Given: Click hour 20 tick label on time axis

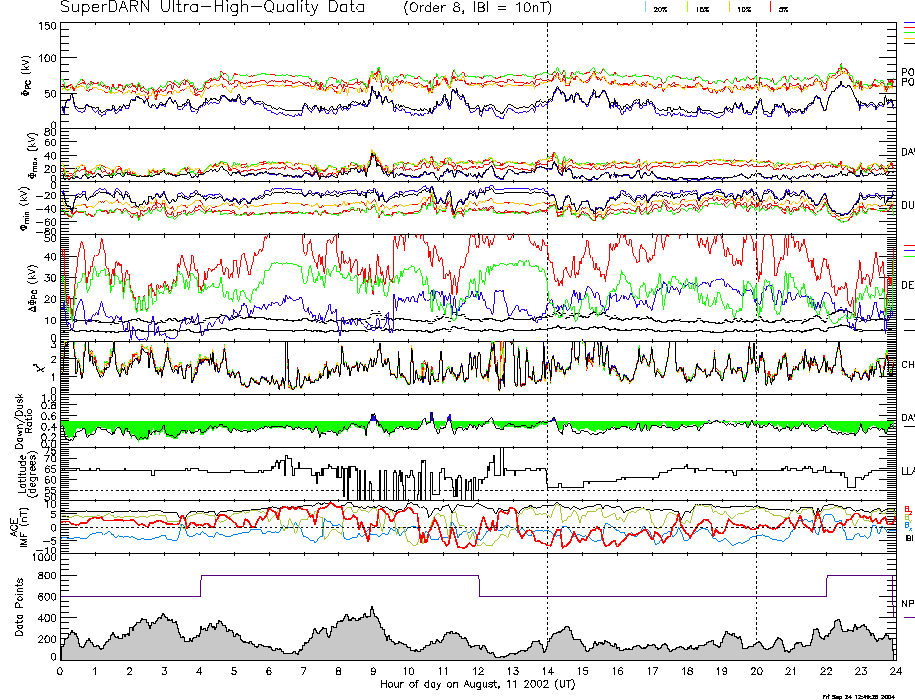Looking at the screenshot, I should pos(756,671).
